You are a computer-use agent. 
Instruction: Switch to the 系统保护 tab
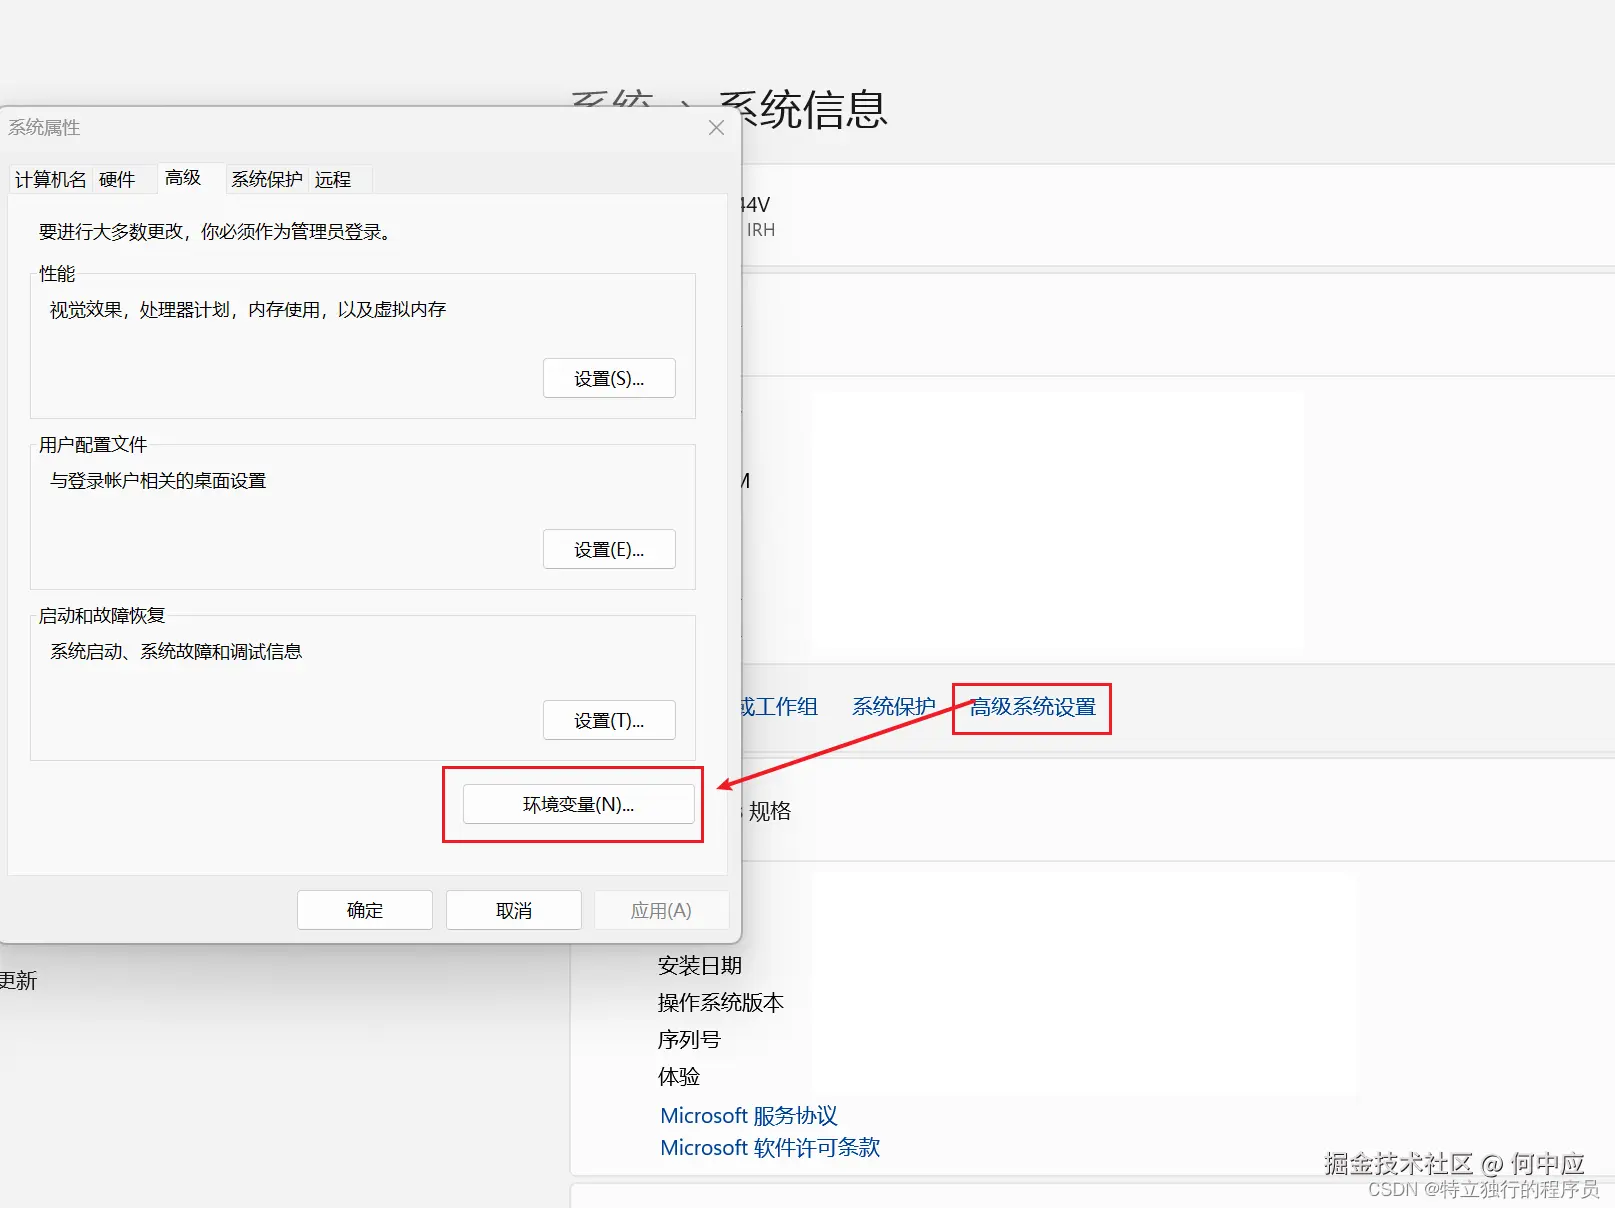coord(265,178)
